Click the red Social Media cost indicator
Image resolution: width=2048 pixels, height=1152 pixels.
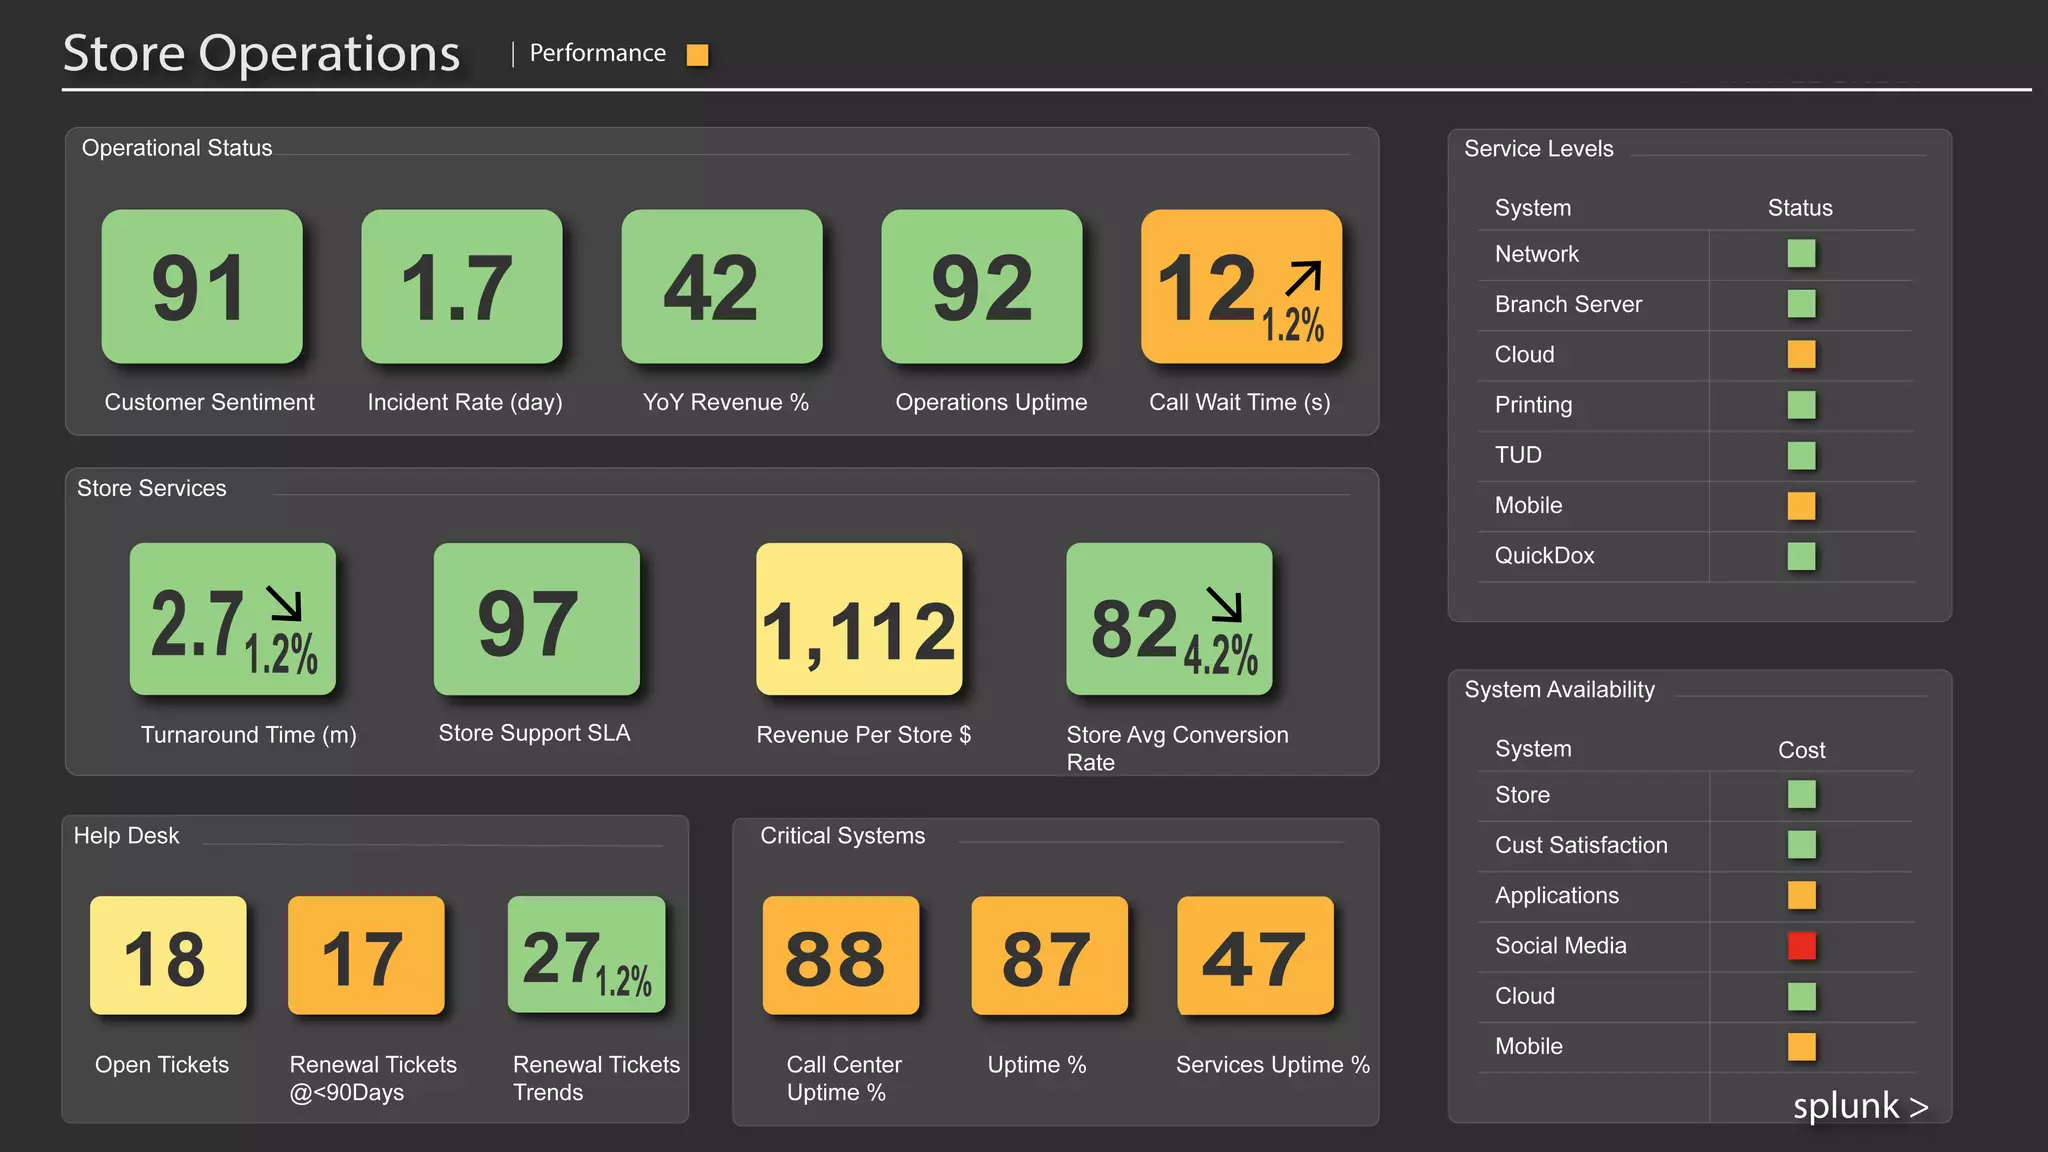[x=1801, y=946]
